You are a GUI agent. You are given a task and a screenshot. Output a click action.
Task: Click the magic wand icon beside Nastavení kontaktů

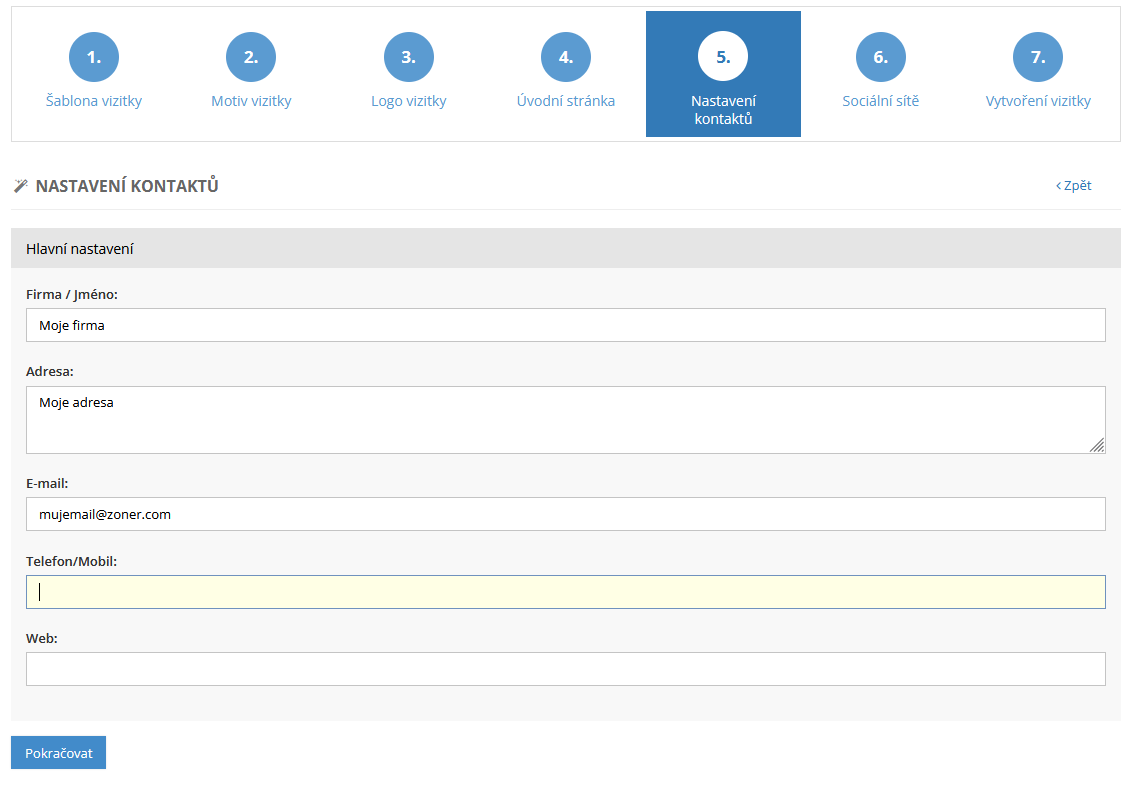21,186
